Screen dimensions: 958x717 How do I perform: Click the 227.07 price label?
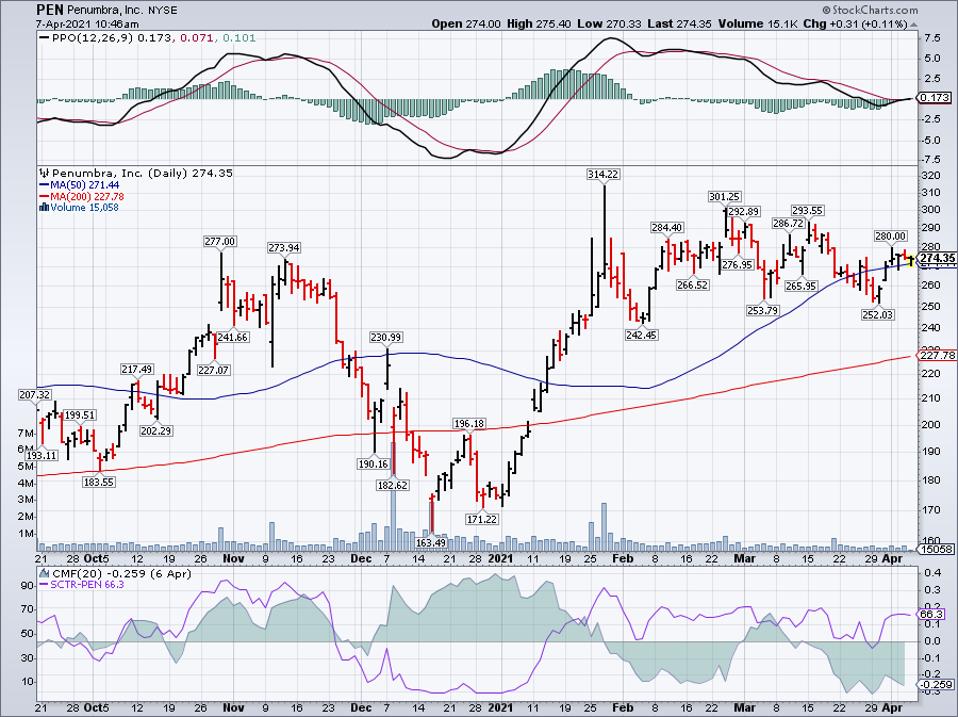click(214, 369)
